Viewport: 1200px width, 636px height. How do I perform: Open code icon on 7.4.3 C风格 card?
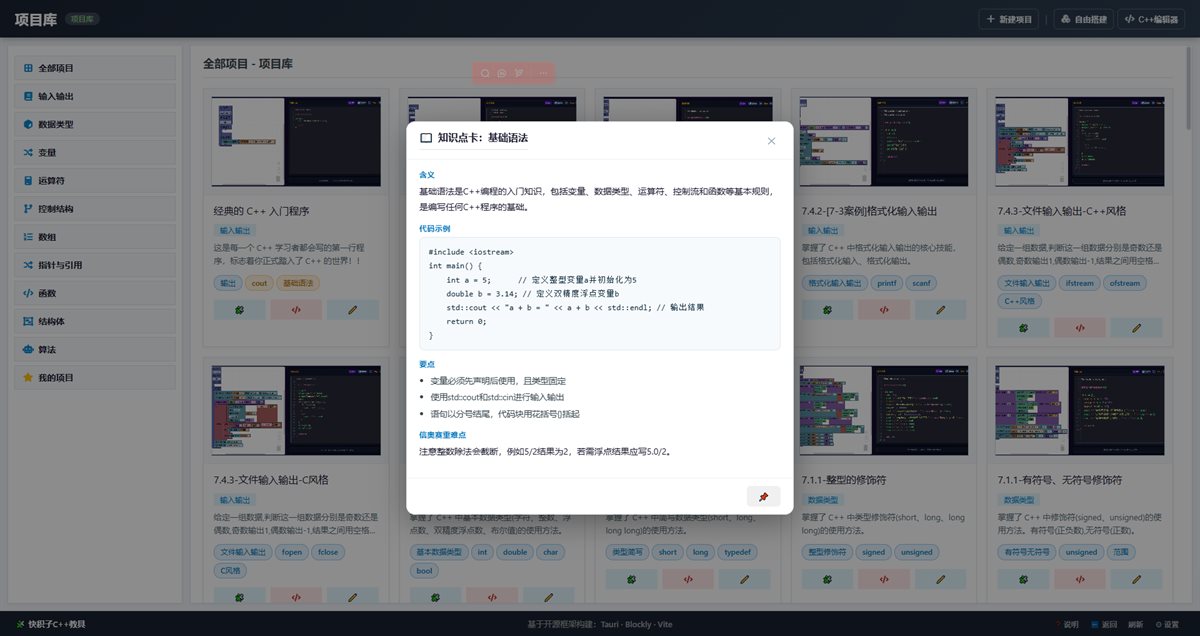pos(296,597)
